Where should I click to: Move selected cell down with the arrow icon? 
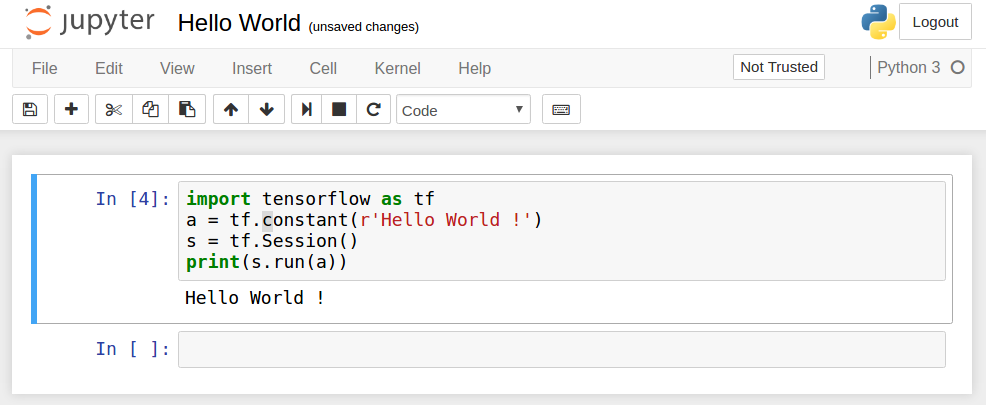(x=267, y=109)
